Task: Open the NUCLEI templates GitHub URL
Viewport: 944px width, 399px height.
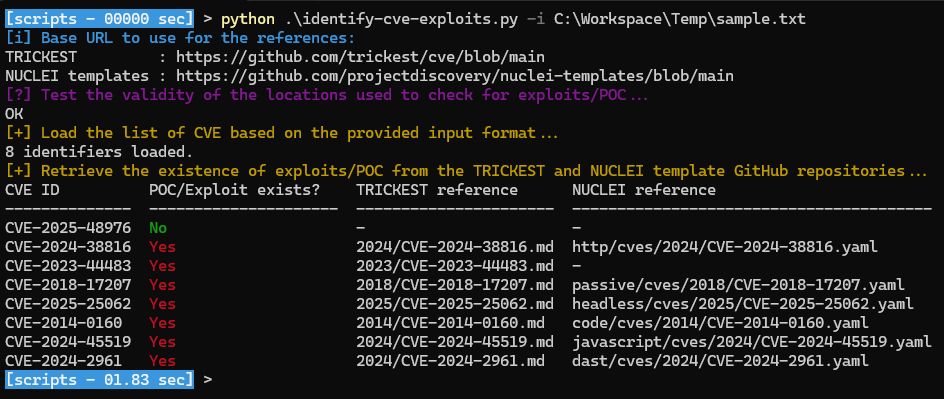Action: 455,76
